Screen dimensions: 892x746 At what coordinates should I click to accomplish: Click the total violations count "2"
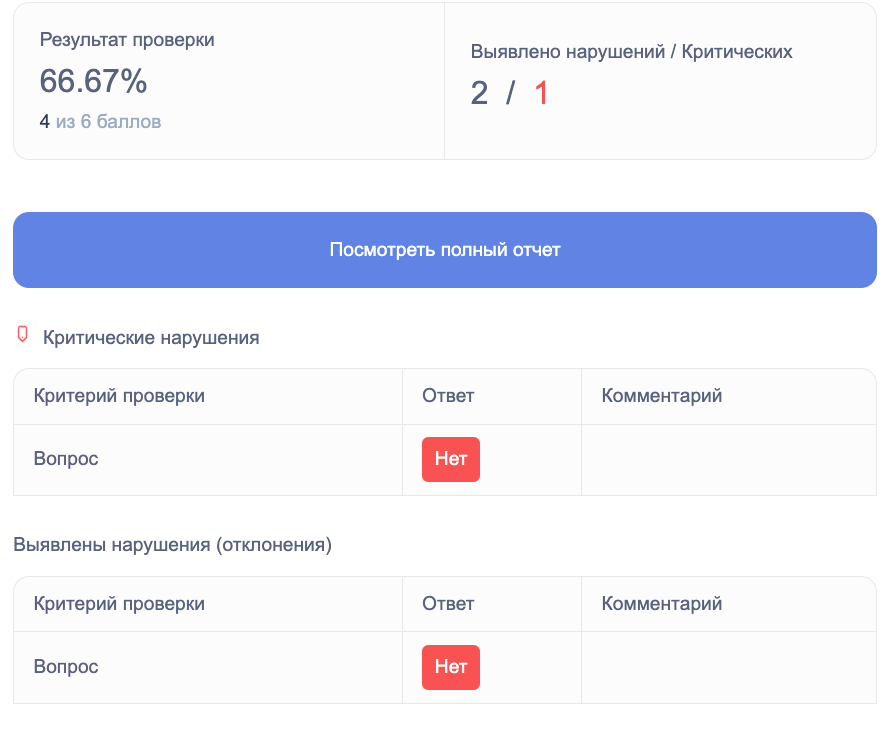click(x=480, y=93)
